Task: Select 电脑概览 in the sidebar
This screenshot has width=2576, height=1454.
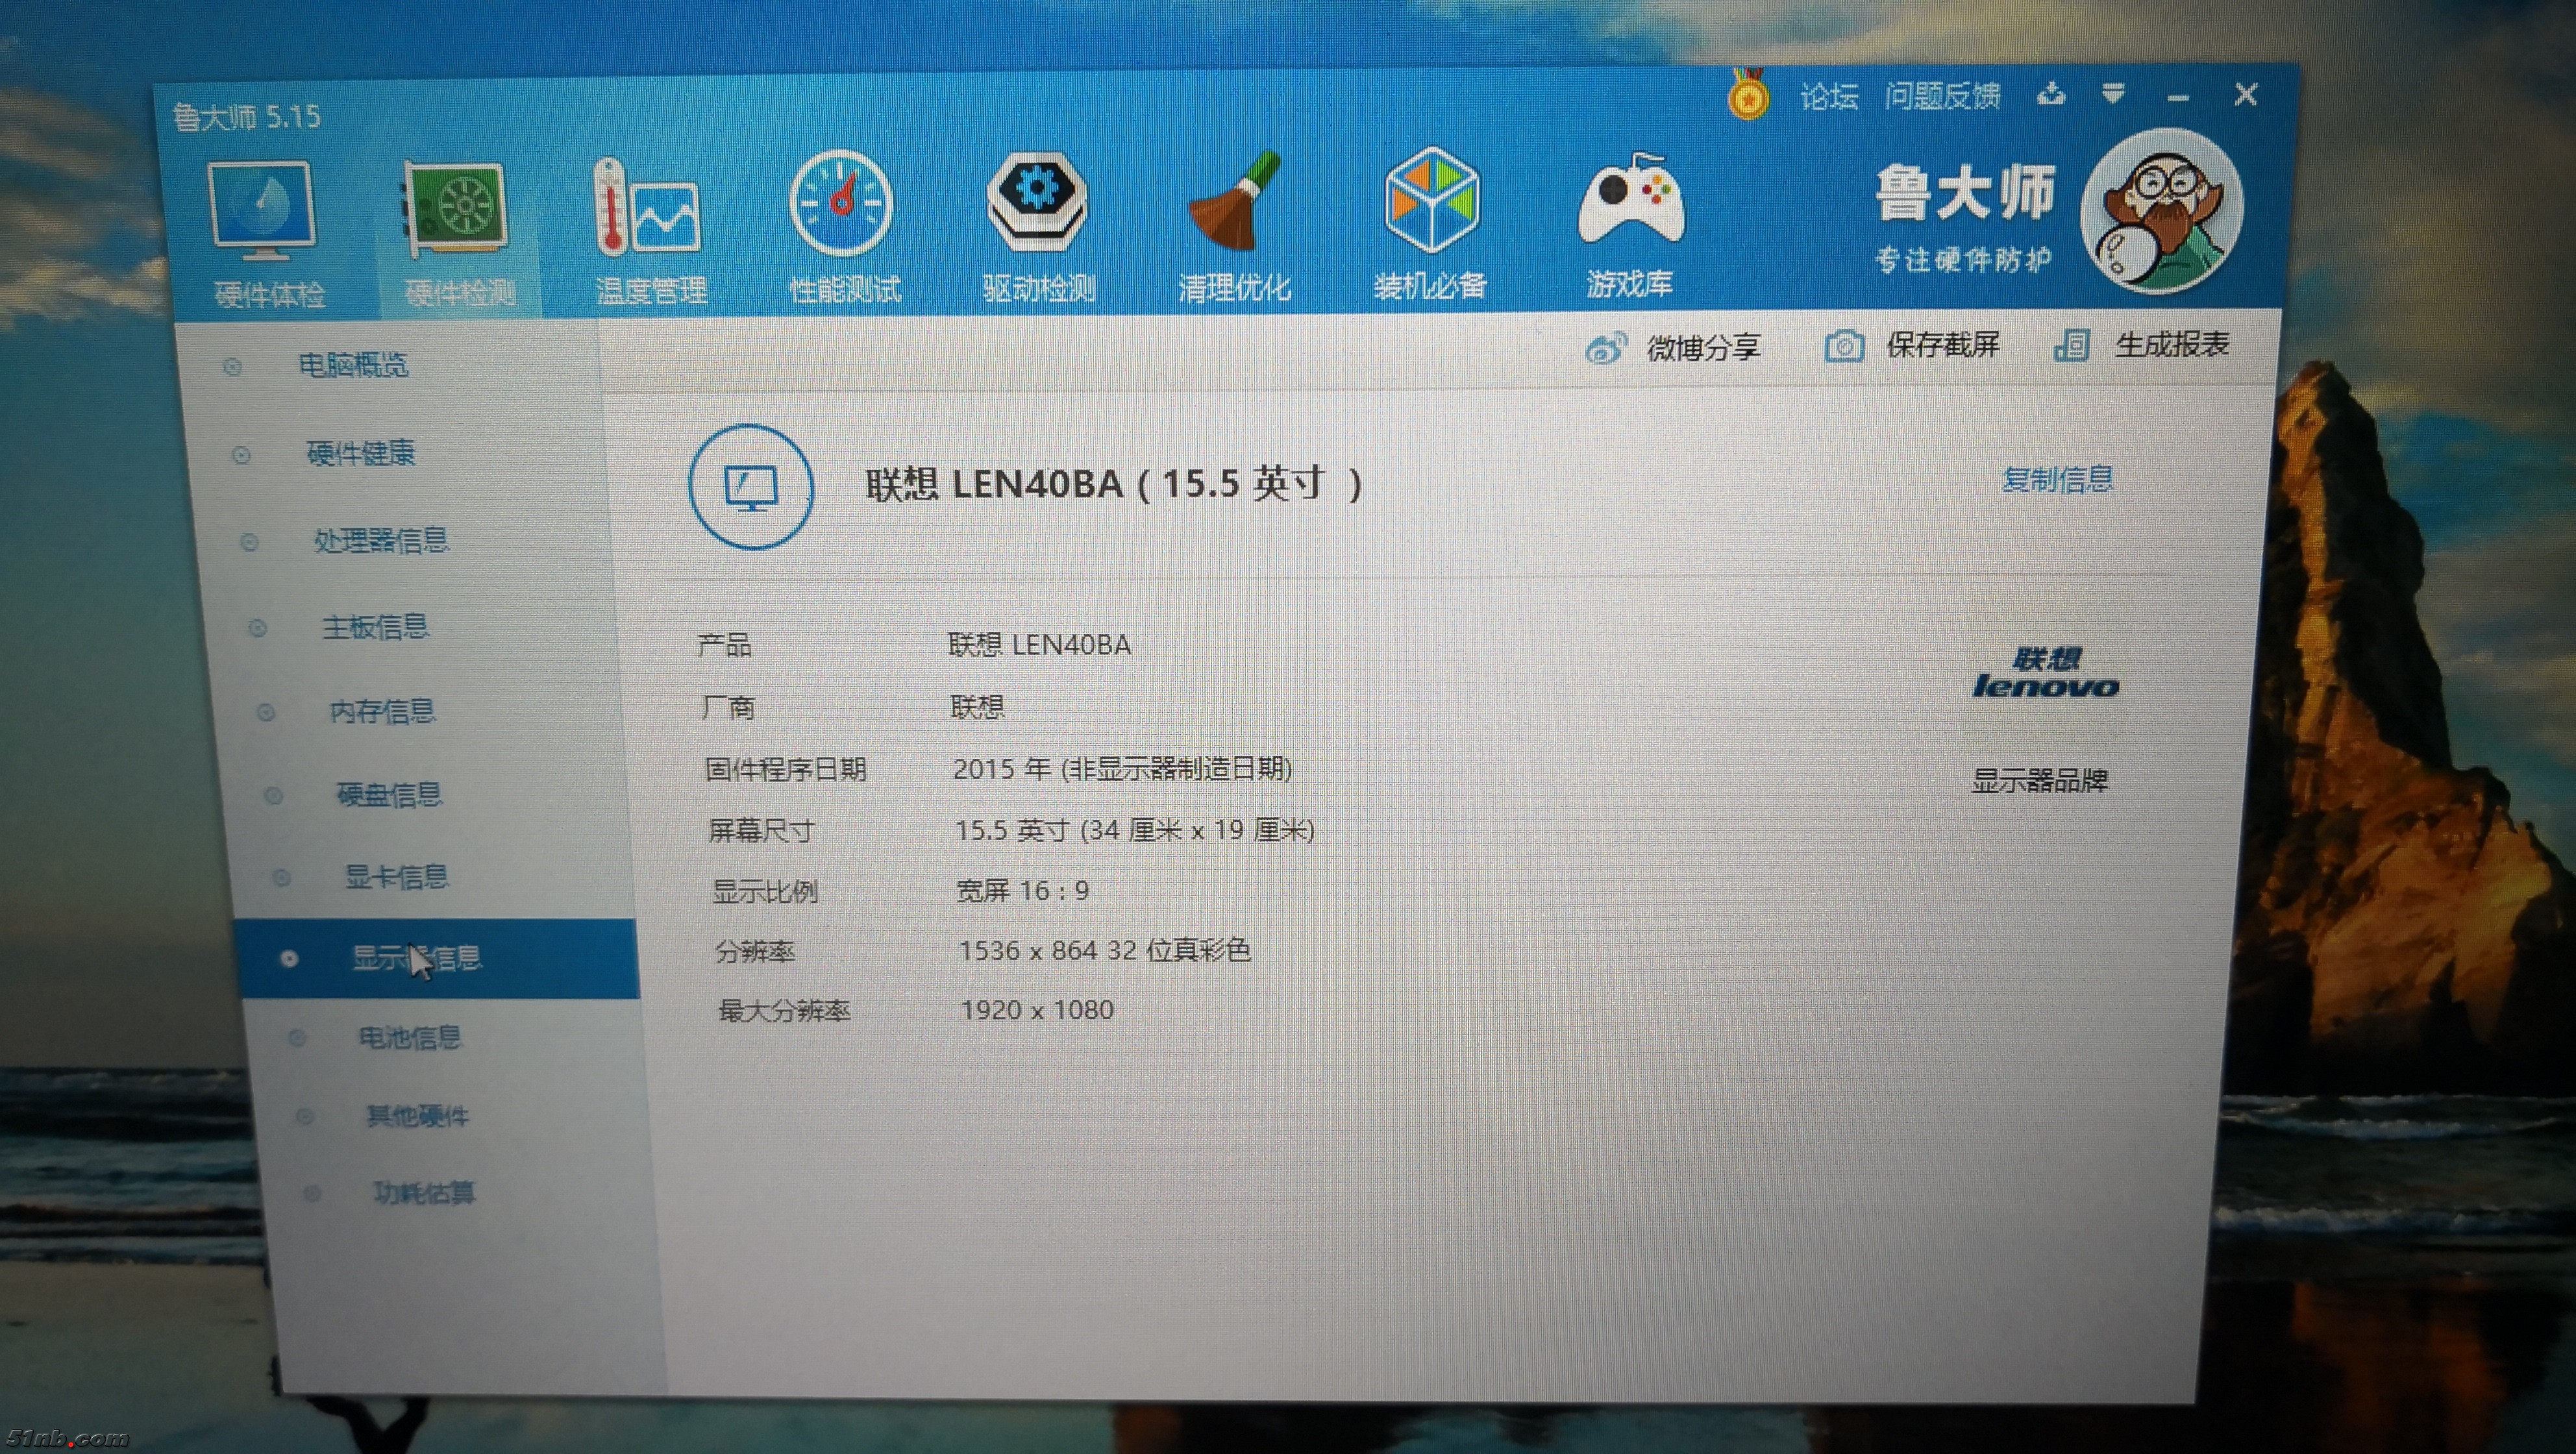Action: (x=352, y=365)
